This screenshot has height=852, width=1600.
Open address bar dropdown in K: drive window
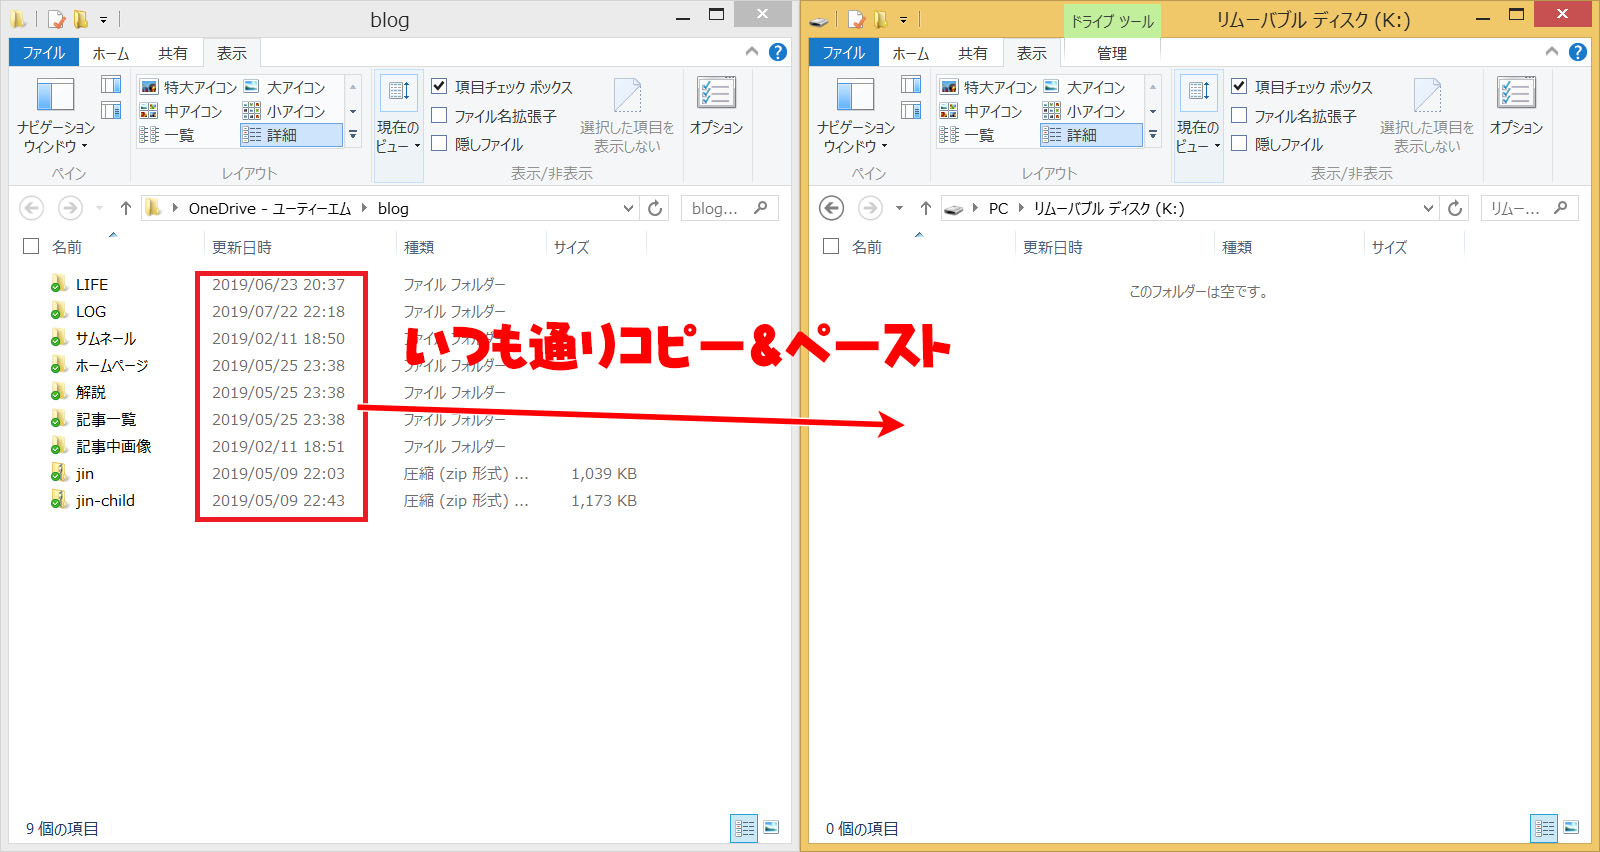(1428, 208)
